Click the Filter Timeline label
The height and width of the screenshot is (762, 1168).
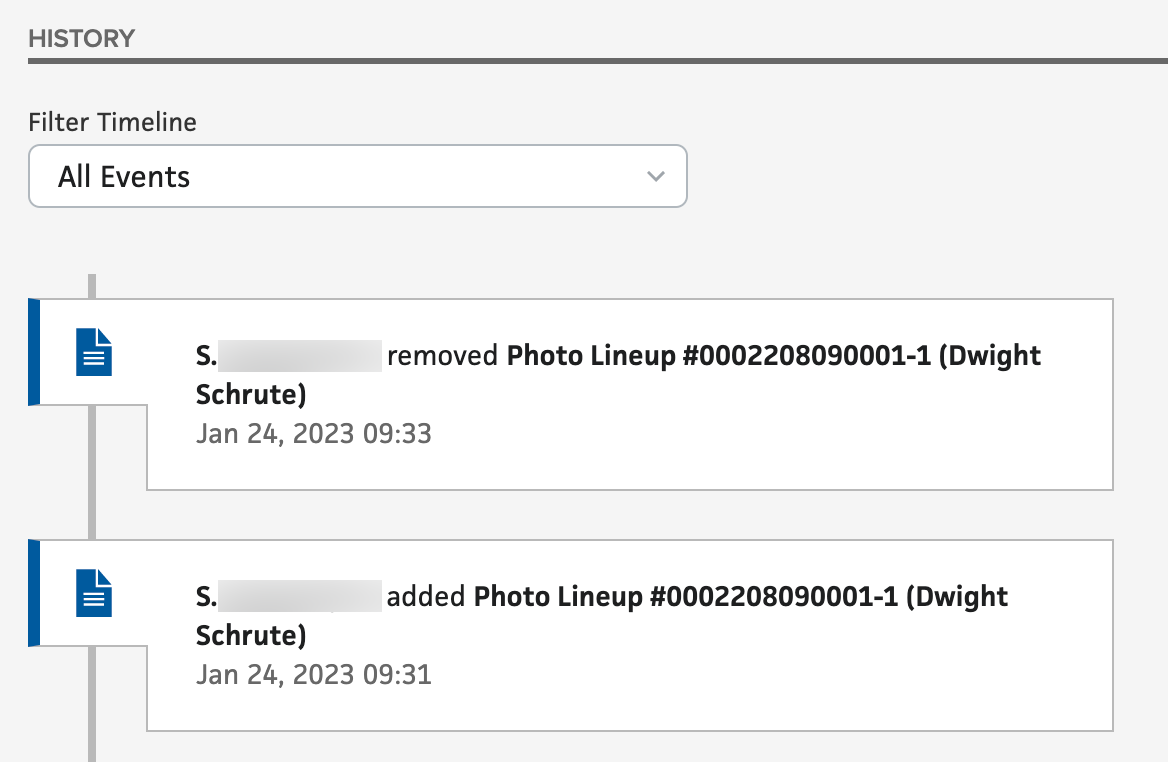[112, 122]
